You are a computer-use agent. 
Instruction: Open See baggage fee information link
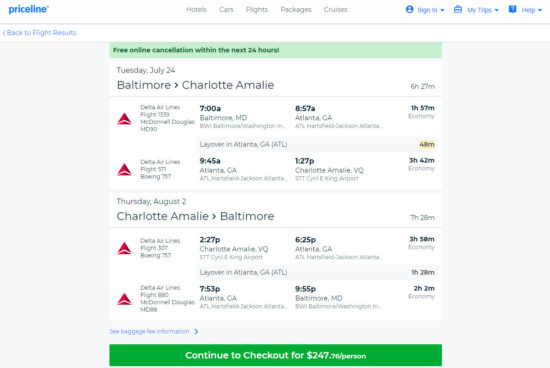pos(154,332)
